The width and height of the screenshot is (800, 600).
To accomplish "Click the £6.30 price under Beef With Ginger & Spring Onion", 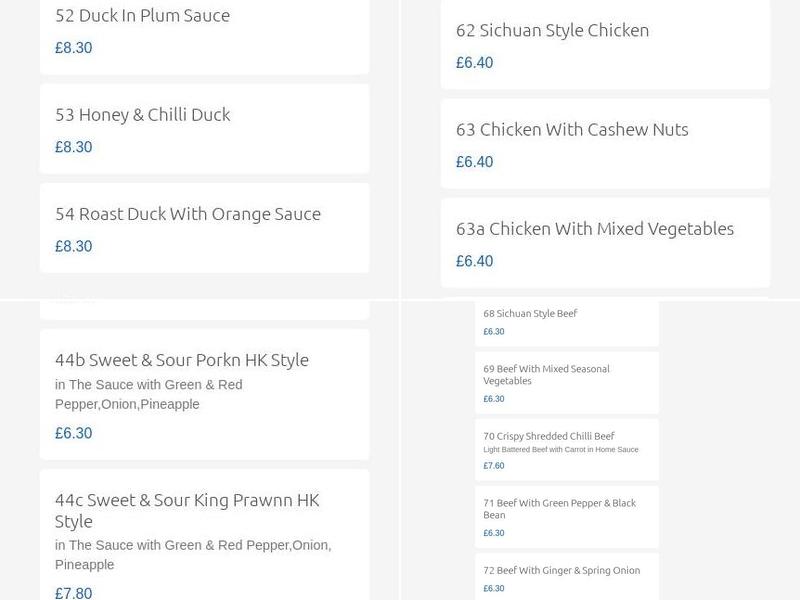I will 491,589.
